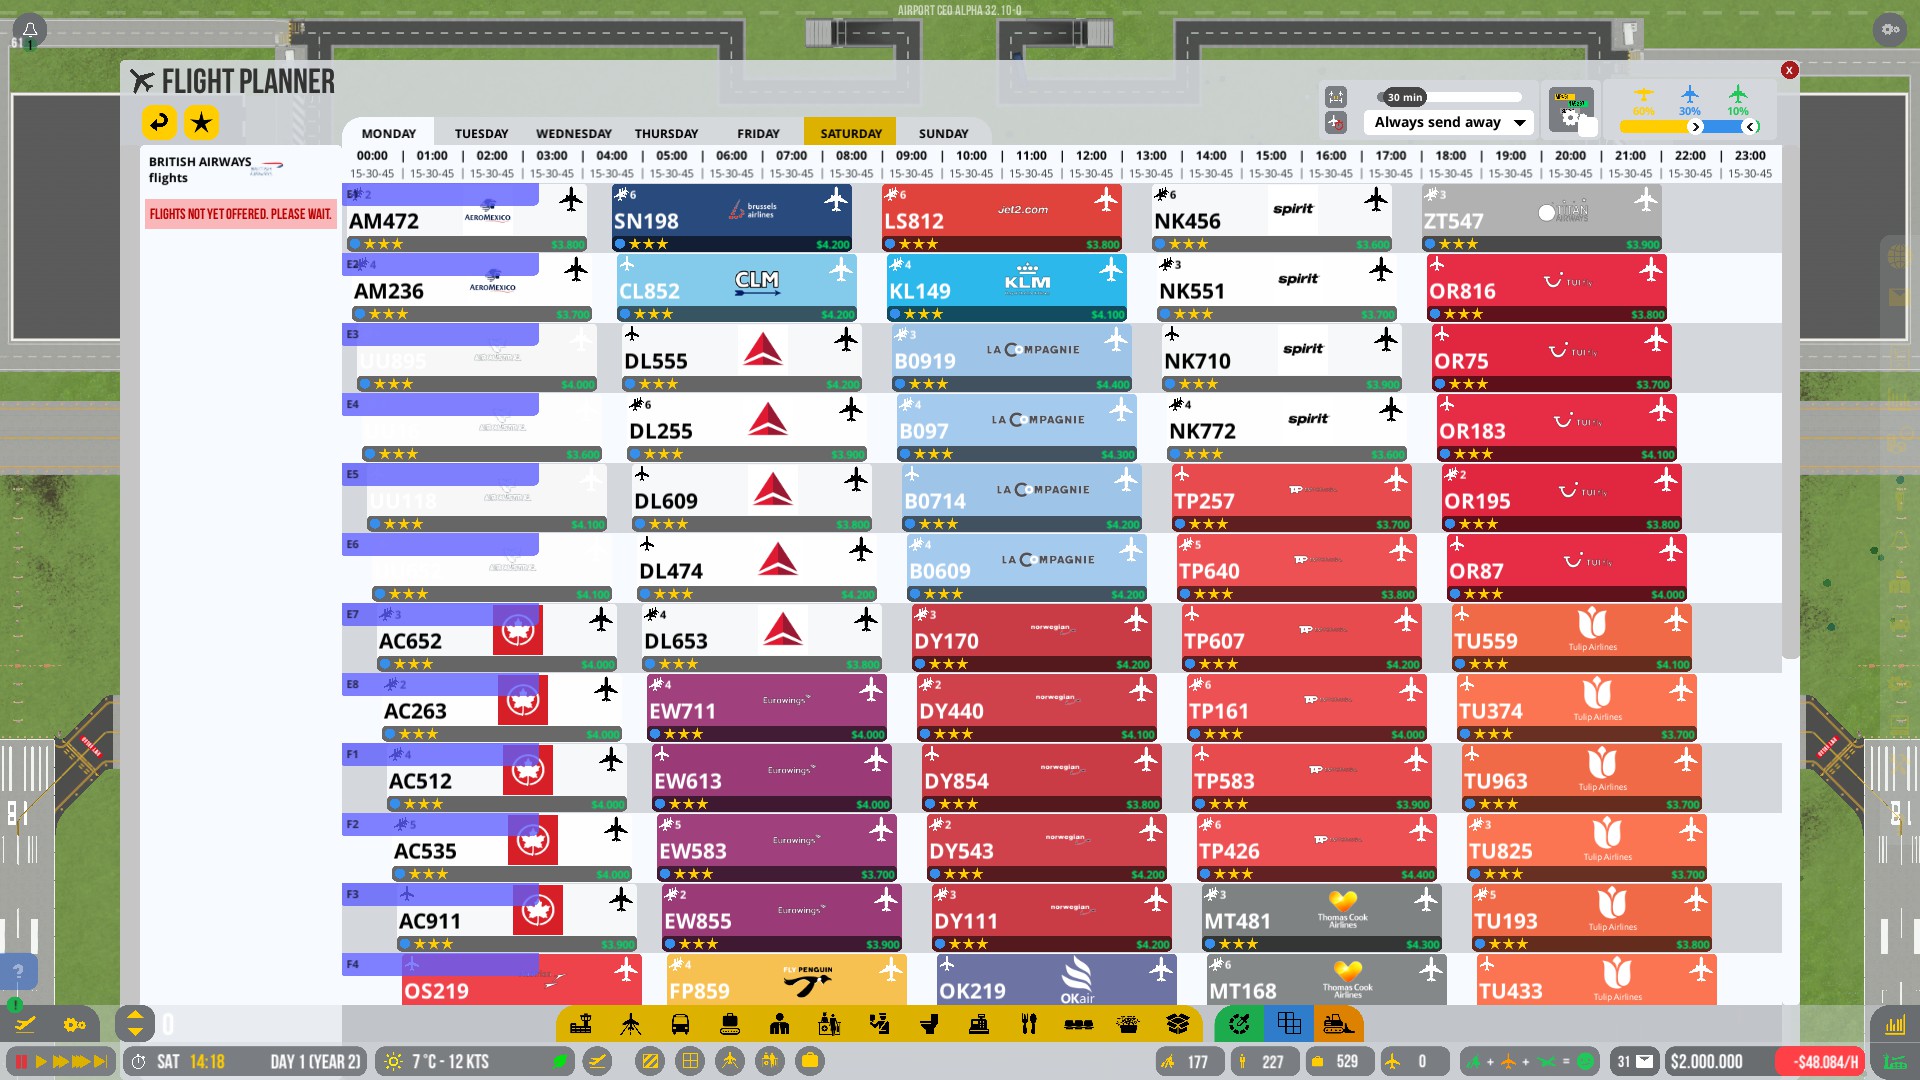The width and height of the screenshot is (1920, 1080).
Task: Click the star favorites button in Flight Planner
Action: point(201,123)
